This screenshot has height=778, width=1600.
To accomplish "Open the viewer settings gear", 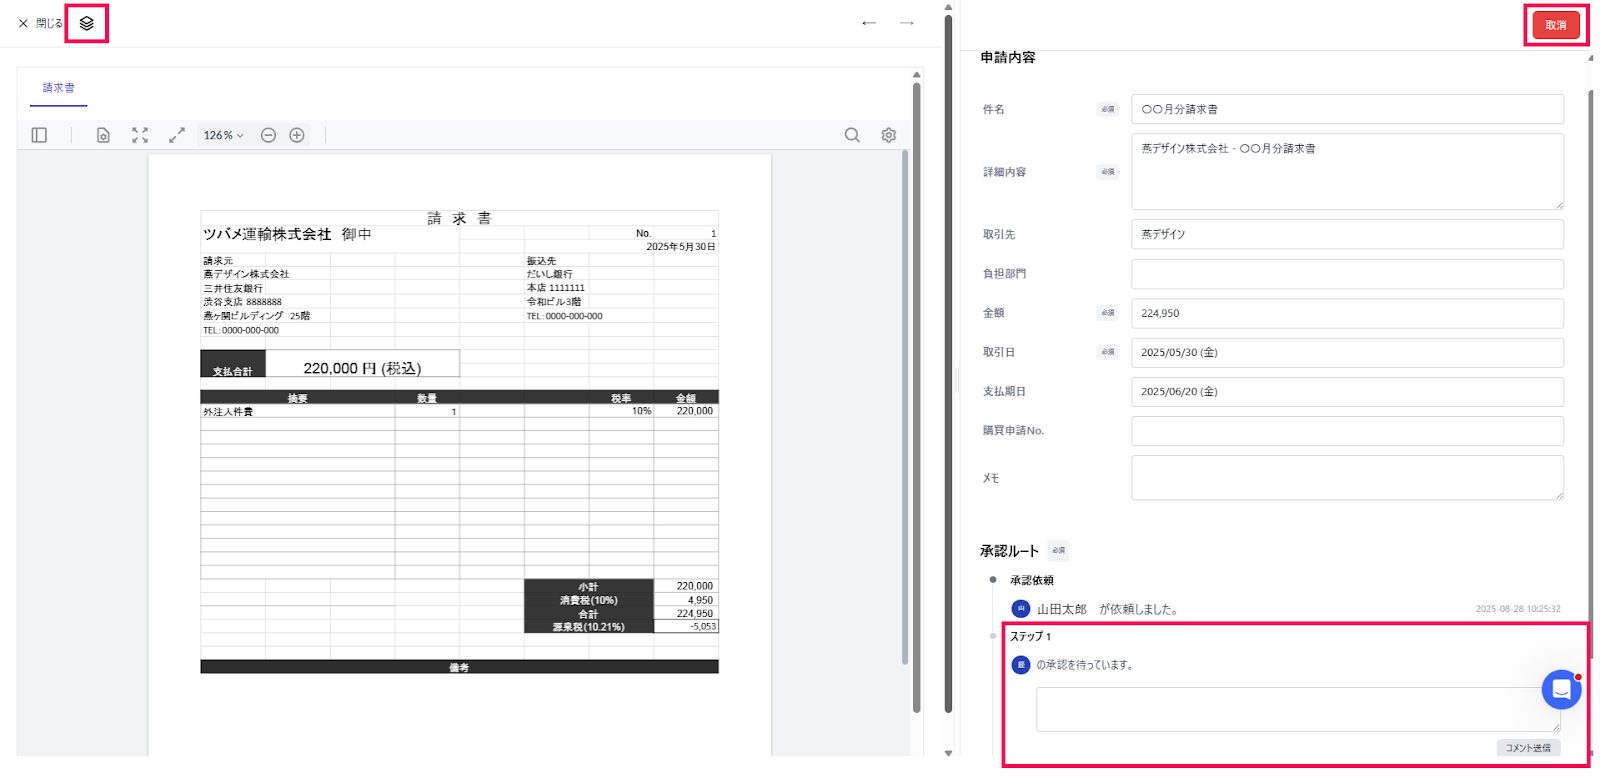I will [888, 135].
